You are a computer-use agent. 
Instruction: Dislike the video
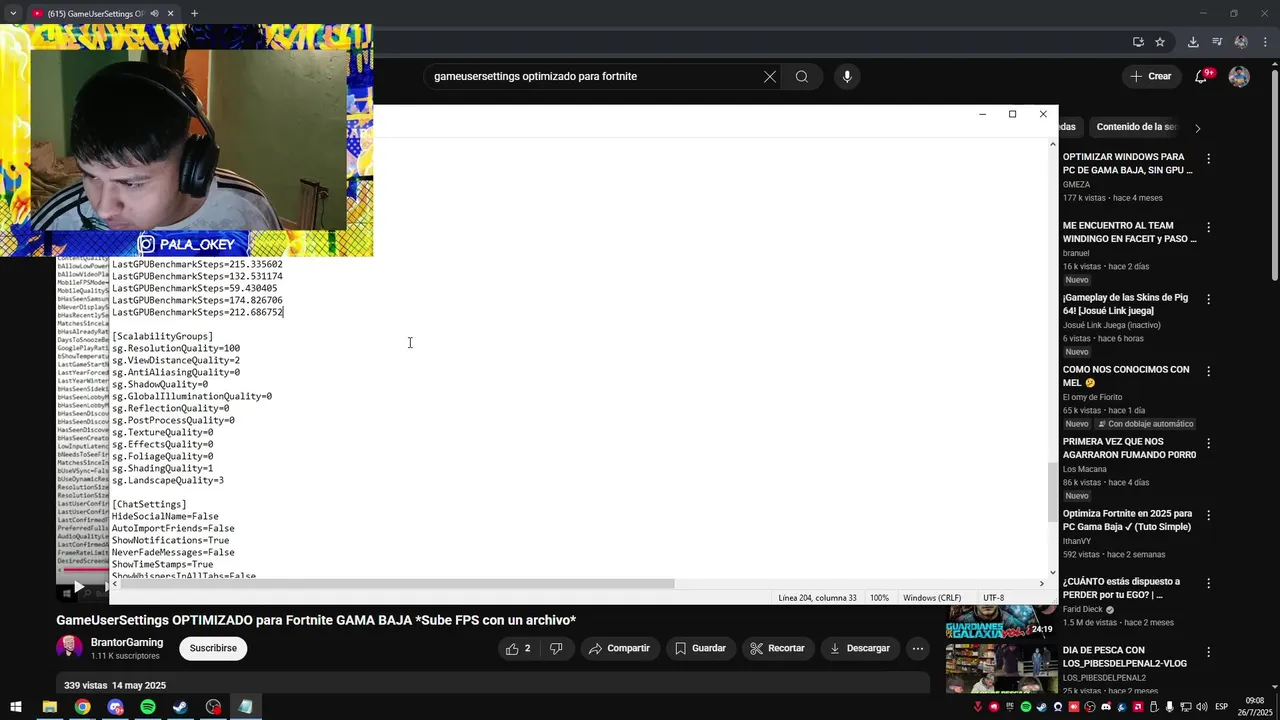[556, 648]
